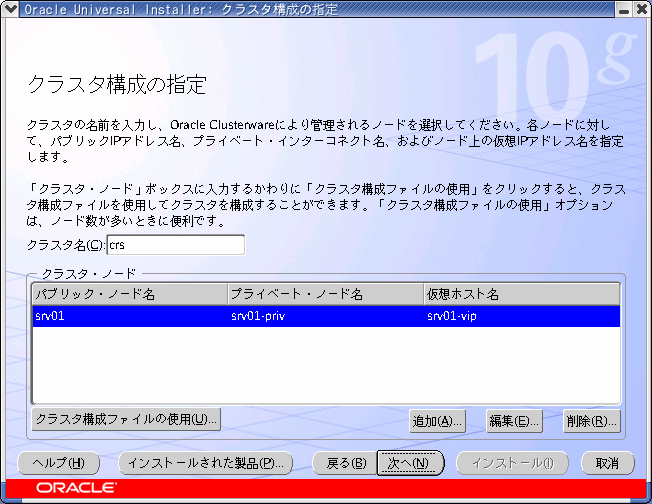652x504 pixels.
Task: Open help with ヘルプ(H) button
Action: (x=59, y=463)
